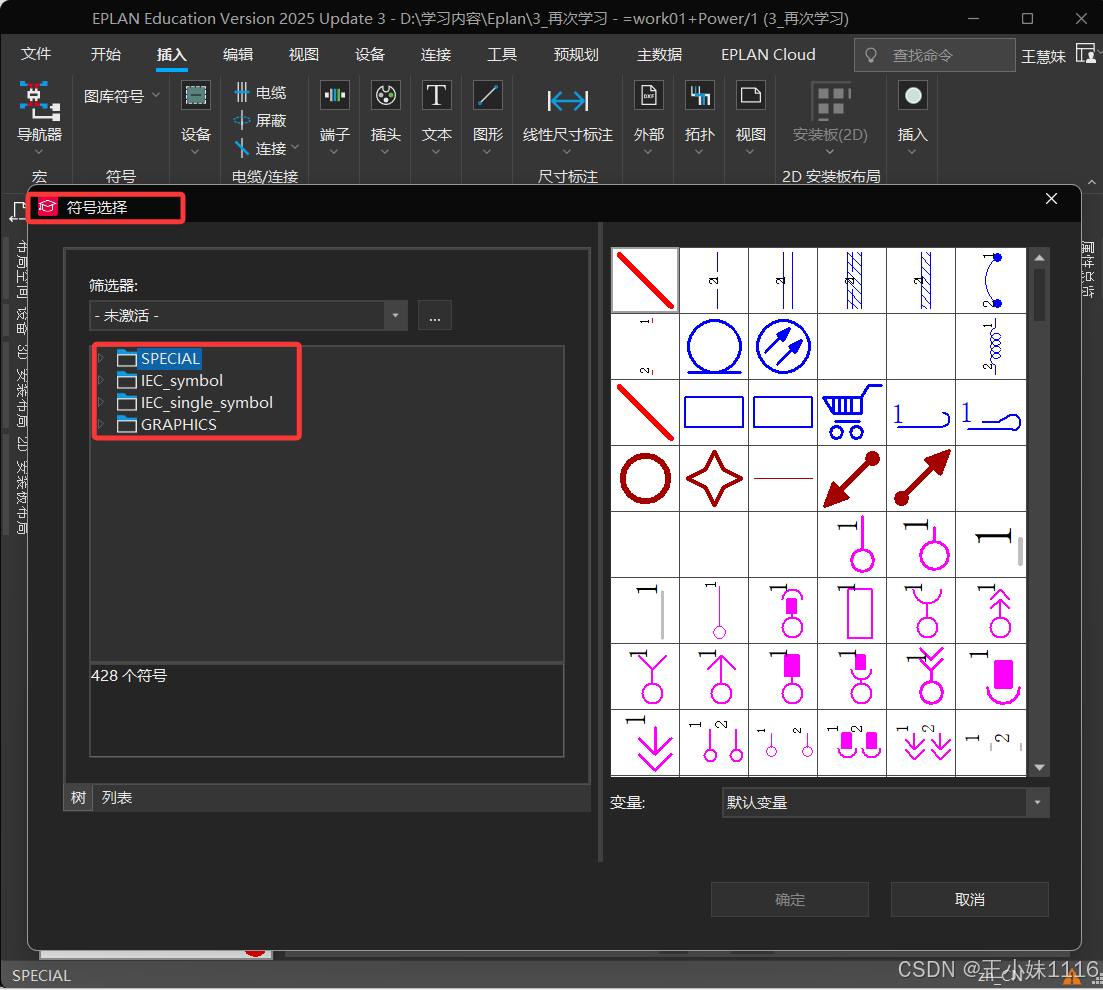Switch to the 列表 list view tab
Image resolution: width=1103 pixels, height=990 pixels.
click(117, 797)
